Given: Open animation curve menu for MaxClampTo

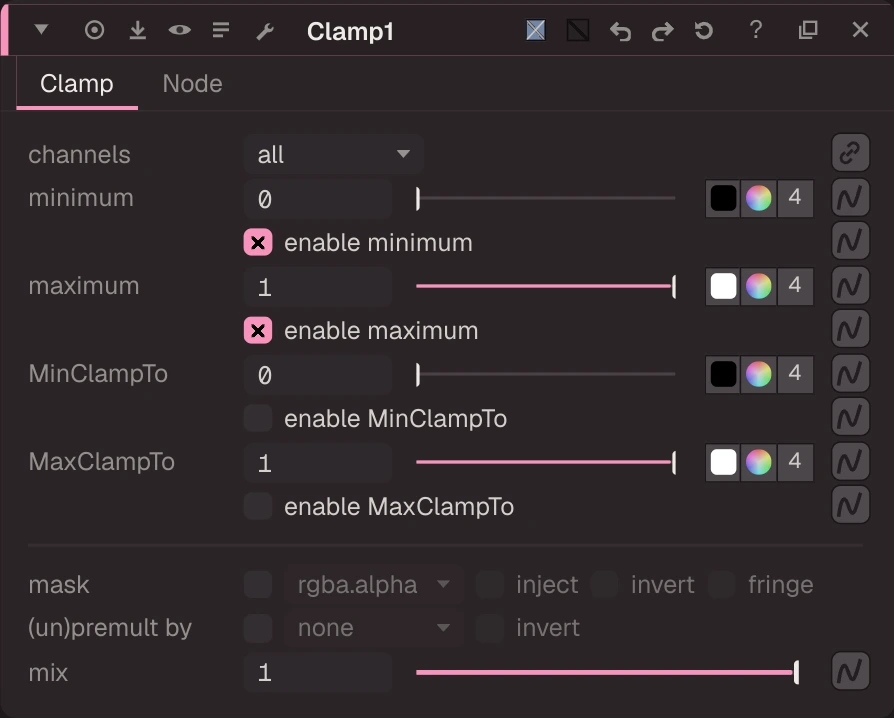Looking at the screenshot, I should [x=850, y=461].
